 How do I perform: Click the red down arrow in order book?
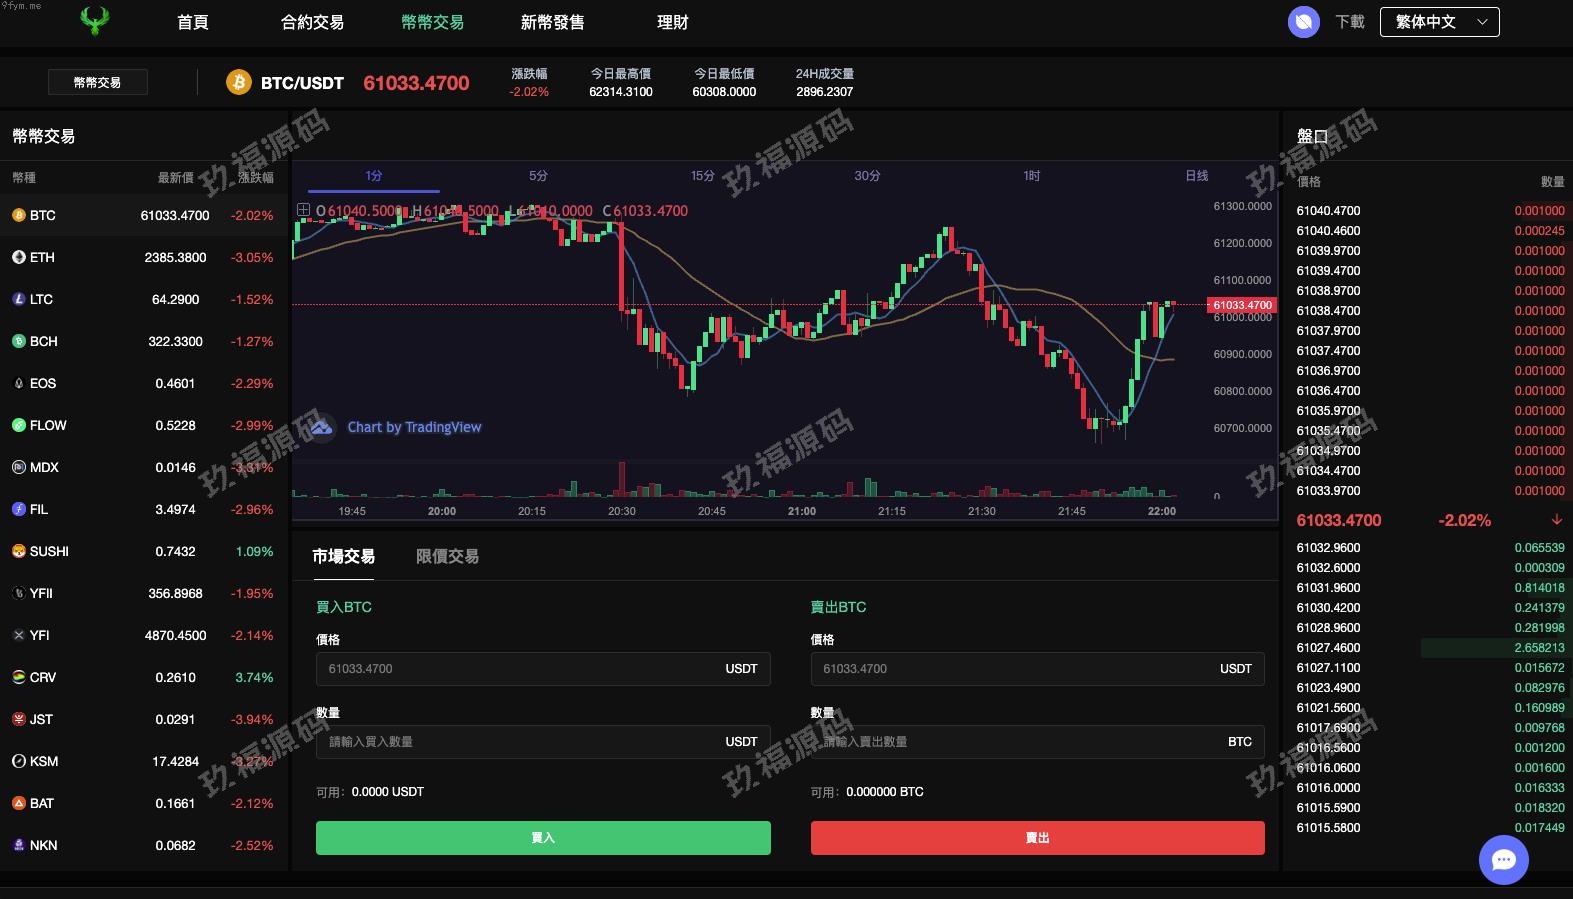[x=1556, y=520]
